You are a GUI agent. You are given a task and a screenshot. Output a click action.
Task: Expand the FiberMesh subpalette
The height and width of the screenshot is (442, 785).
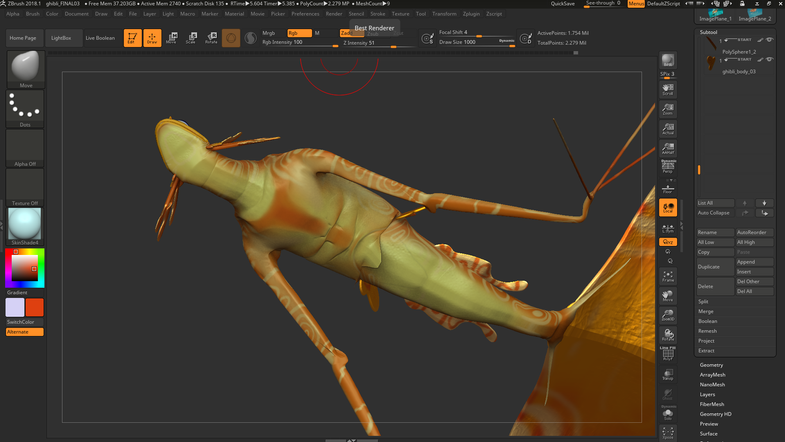[711, 404]
